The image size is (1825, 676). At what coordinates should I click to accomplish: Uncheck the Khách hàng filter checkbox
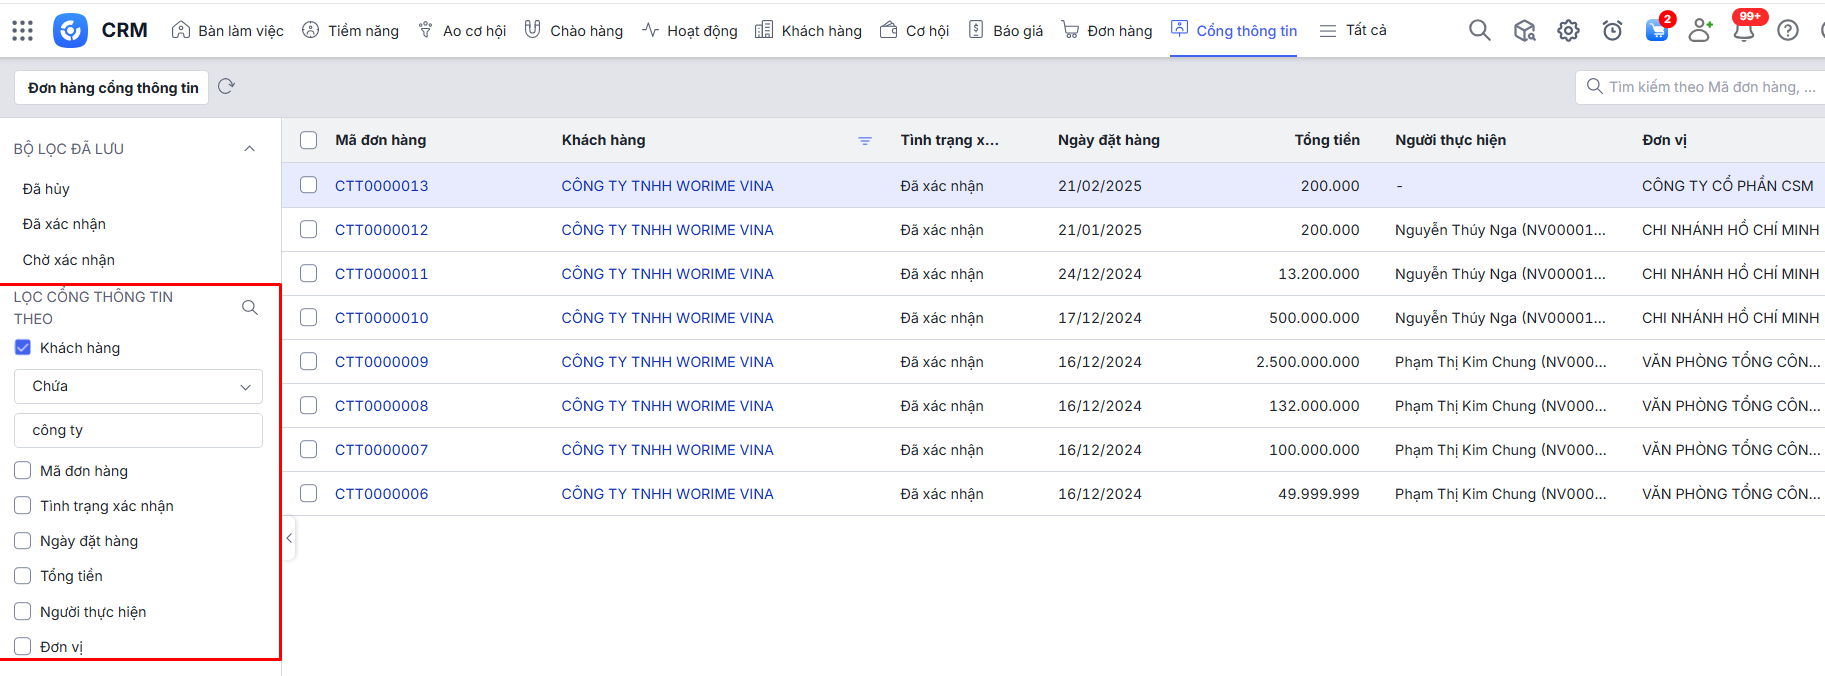click(x=23, y=348)
